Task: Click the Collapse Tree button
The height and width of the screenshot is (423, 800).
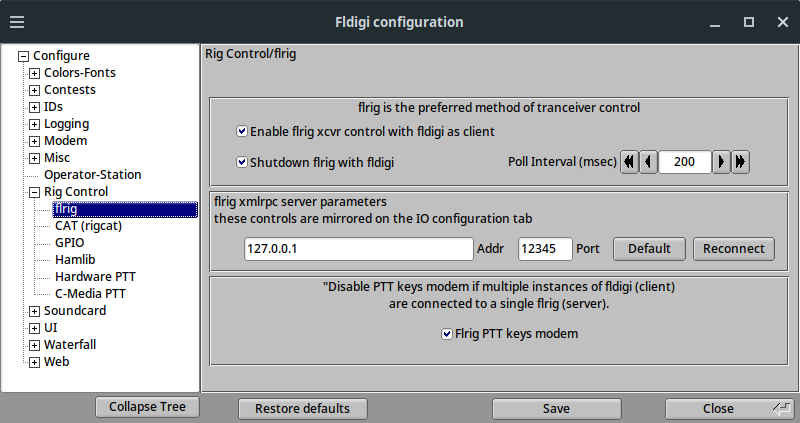Action: (147, 407)
